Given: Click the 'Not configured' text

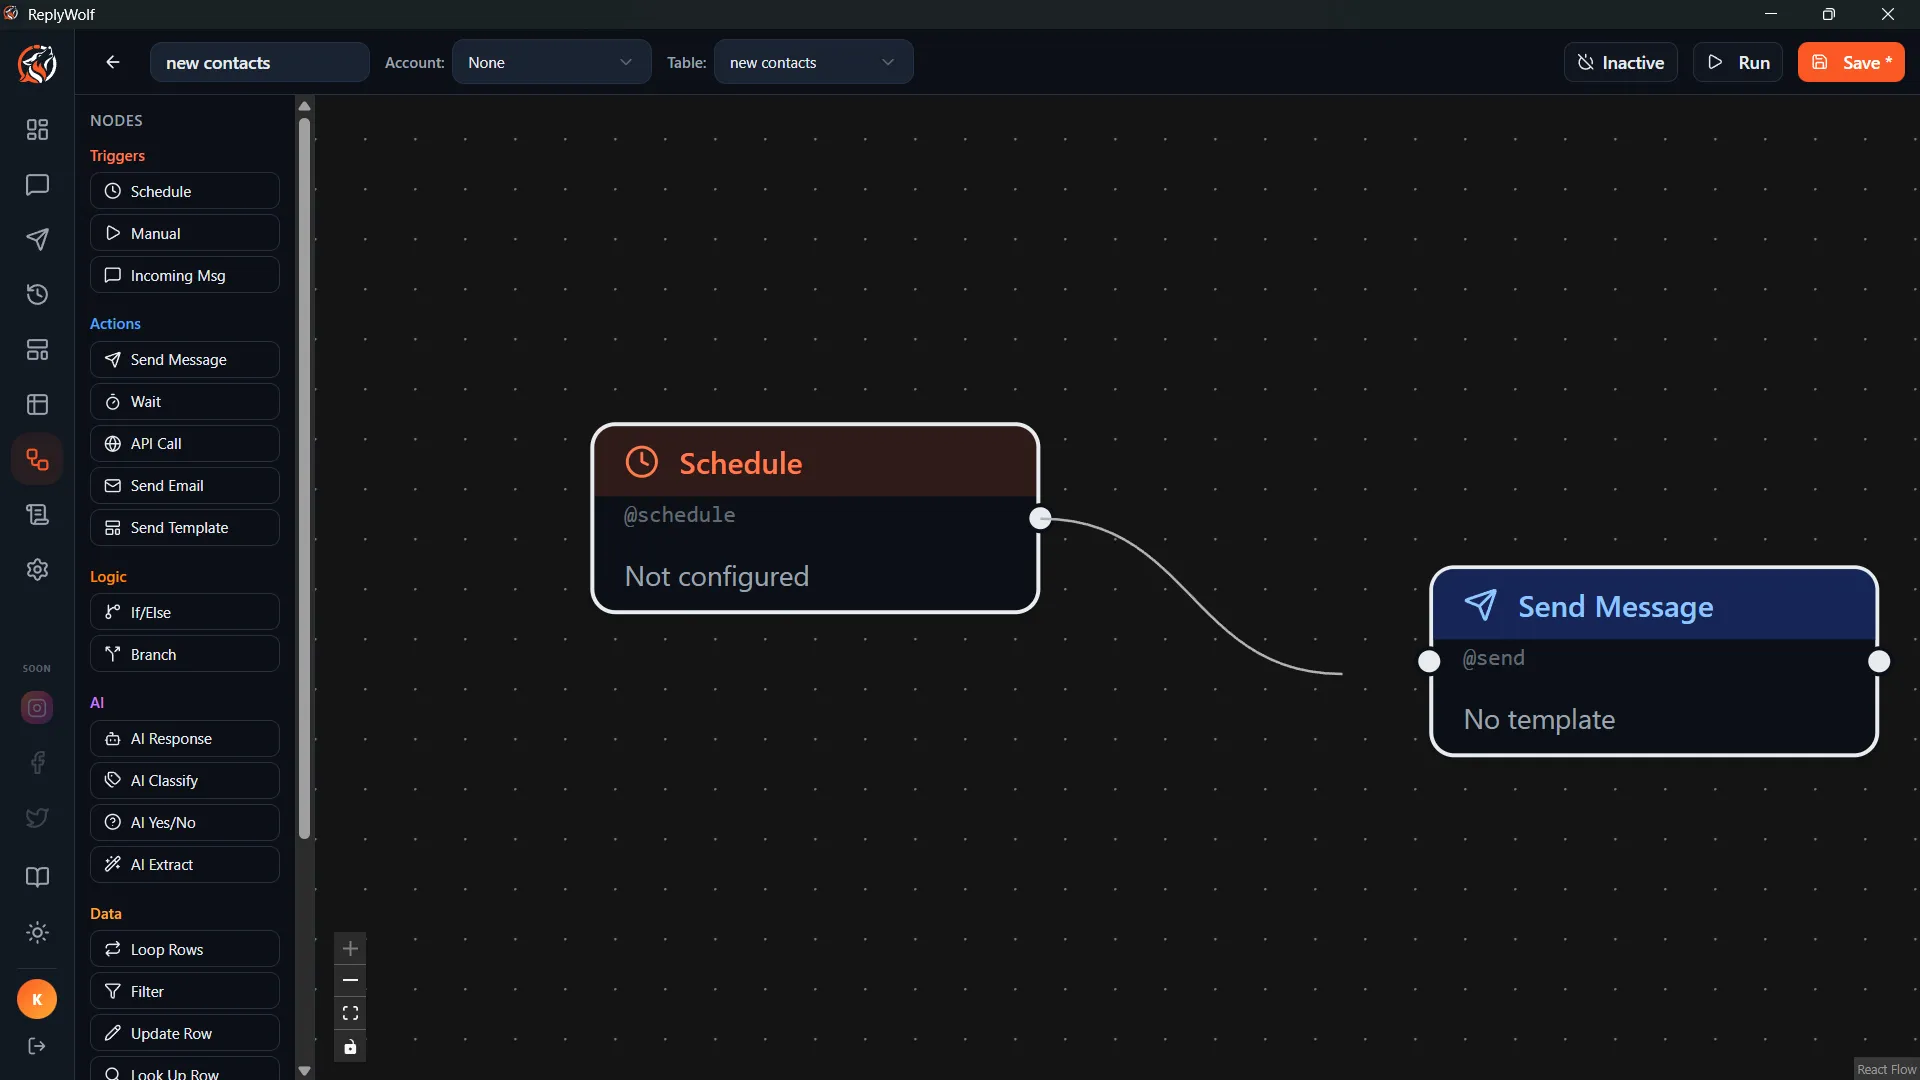Looking at the screenshot, I should coord(716,576).
